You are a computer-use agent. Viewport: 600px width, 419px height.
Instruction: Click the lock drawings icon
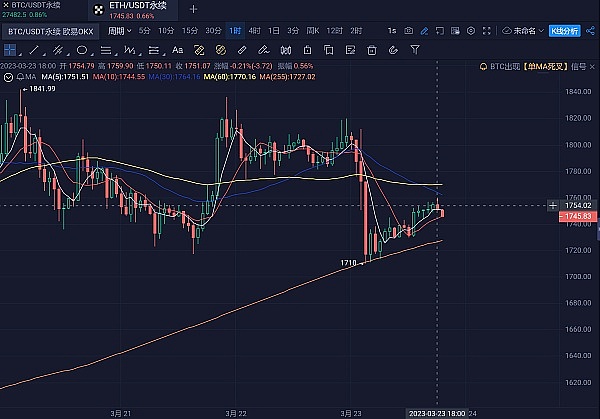coord(307,50)
